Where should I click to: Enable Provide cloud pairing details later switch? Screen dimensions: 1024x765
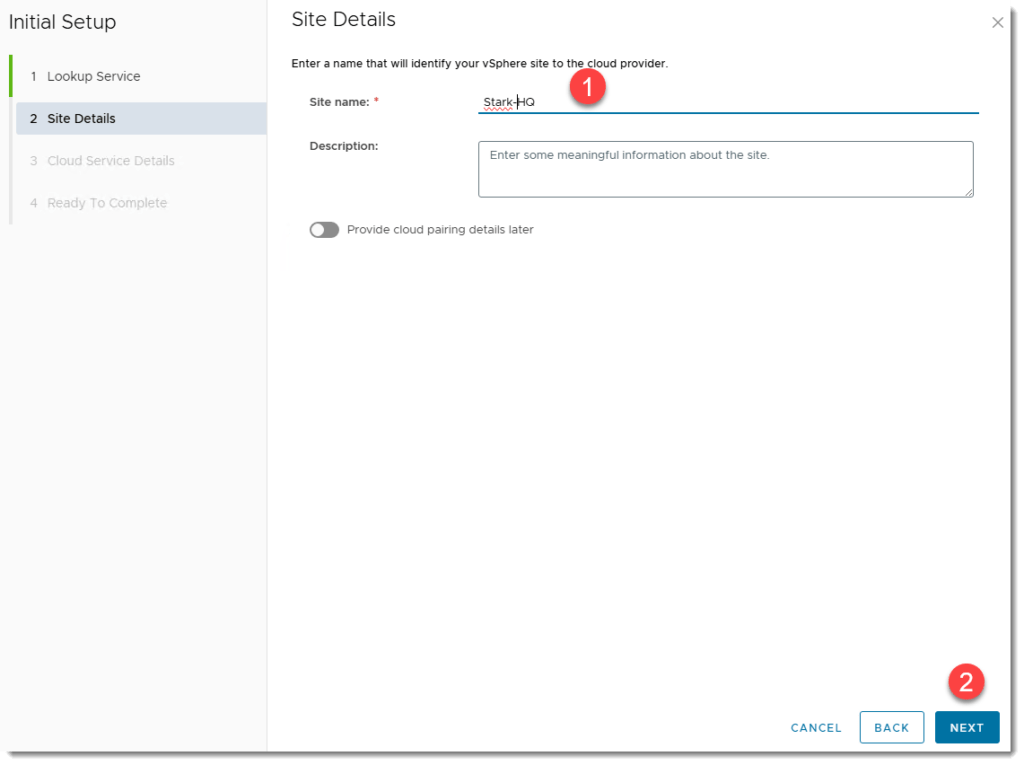[x=324, y=230]
